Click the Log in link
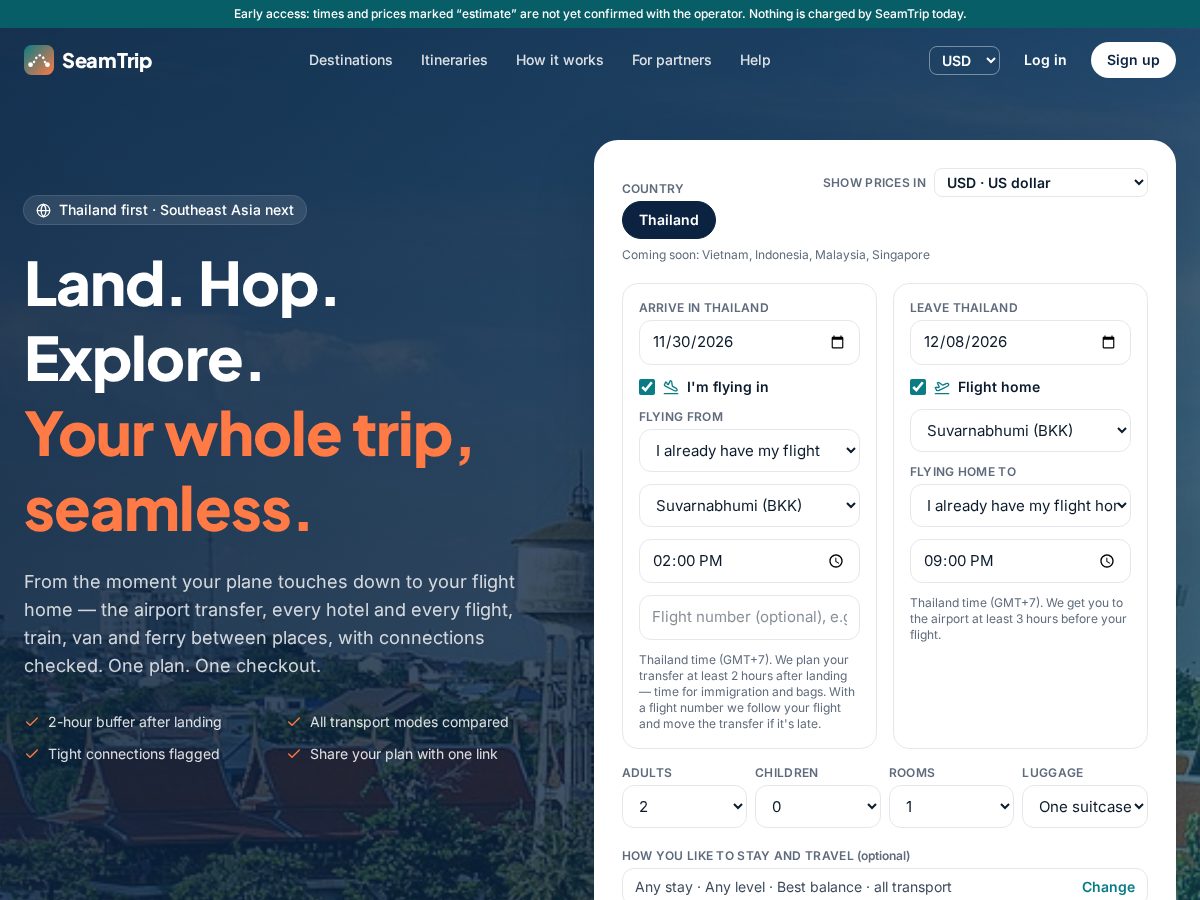 pyautogui.click(x=1045, y=60)
